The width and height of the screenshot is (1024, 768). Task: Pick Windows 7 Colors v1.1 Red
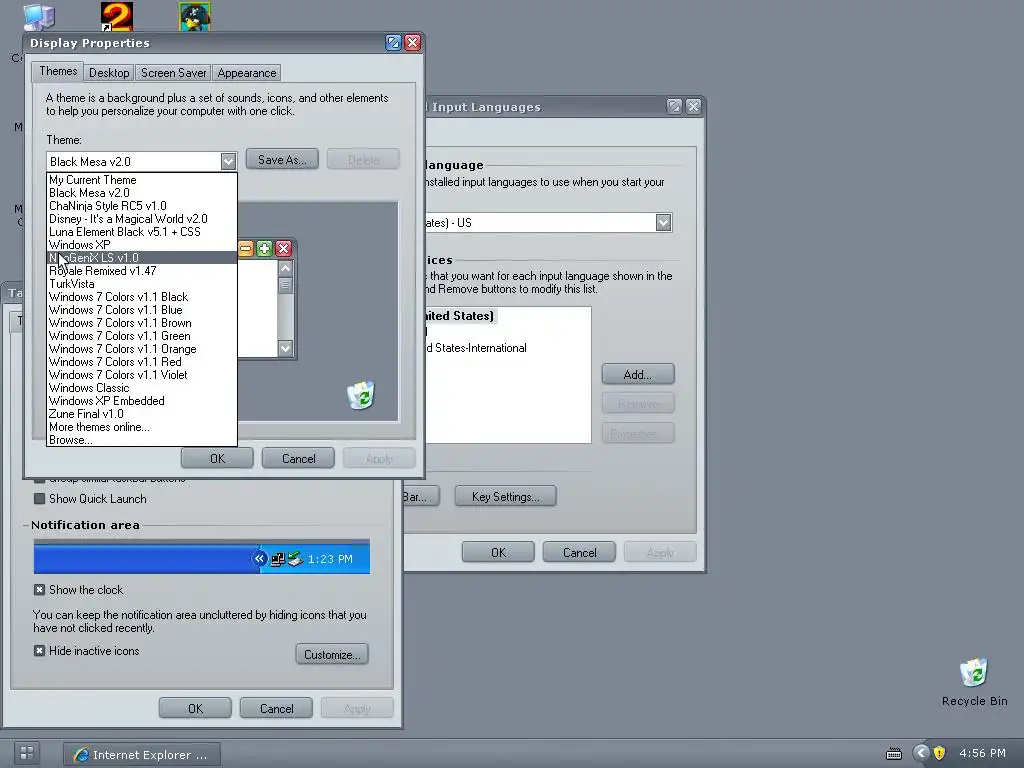142,362
